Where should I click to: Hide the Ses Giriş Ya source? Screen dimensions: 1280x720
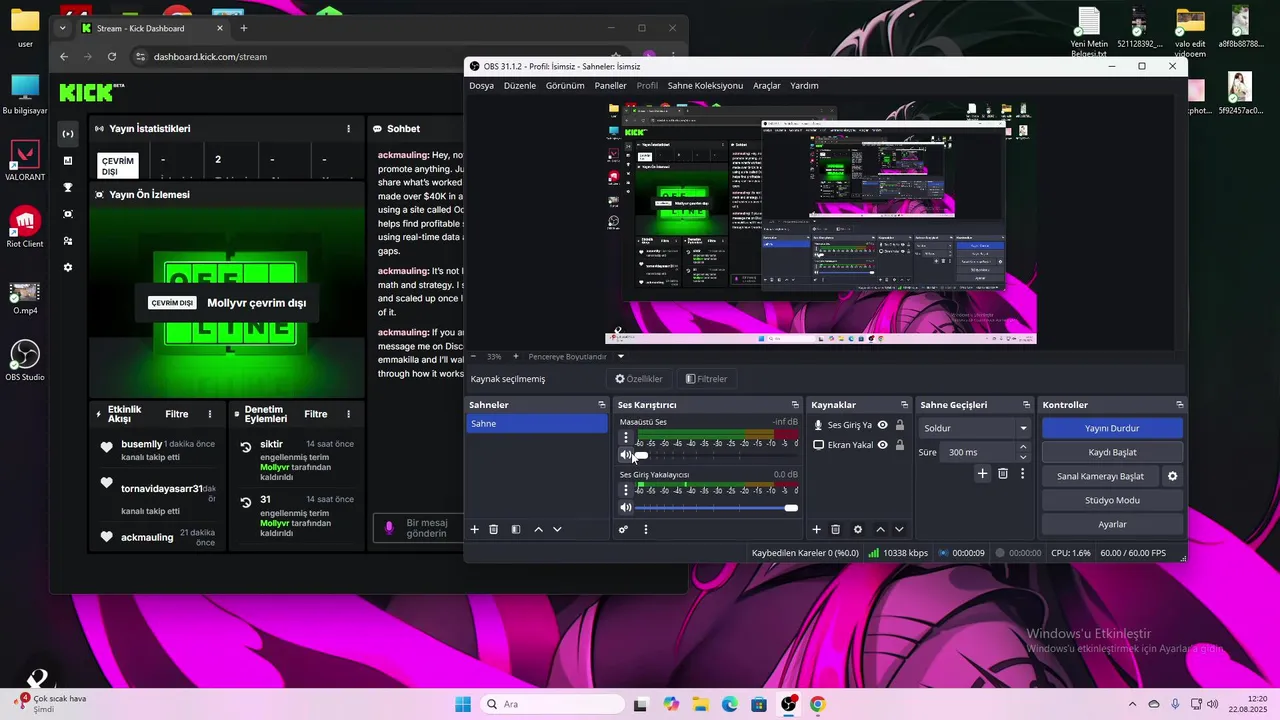click(x=882, y=425)
